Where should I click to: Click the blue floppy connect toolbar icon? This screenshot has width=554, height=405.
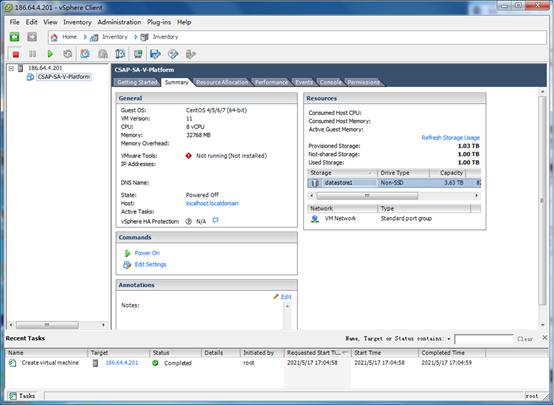pyautogui.click(x=155, y=54)
